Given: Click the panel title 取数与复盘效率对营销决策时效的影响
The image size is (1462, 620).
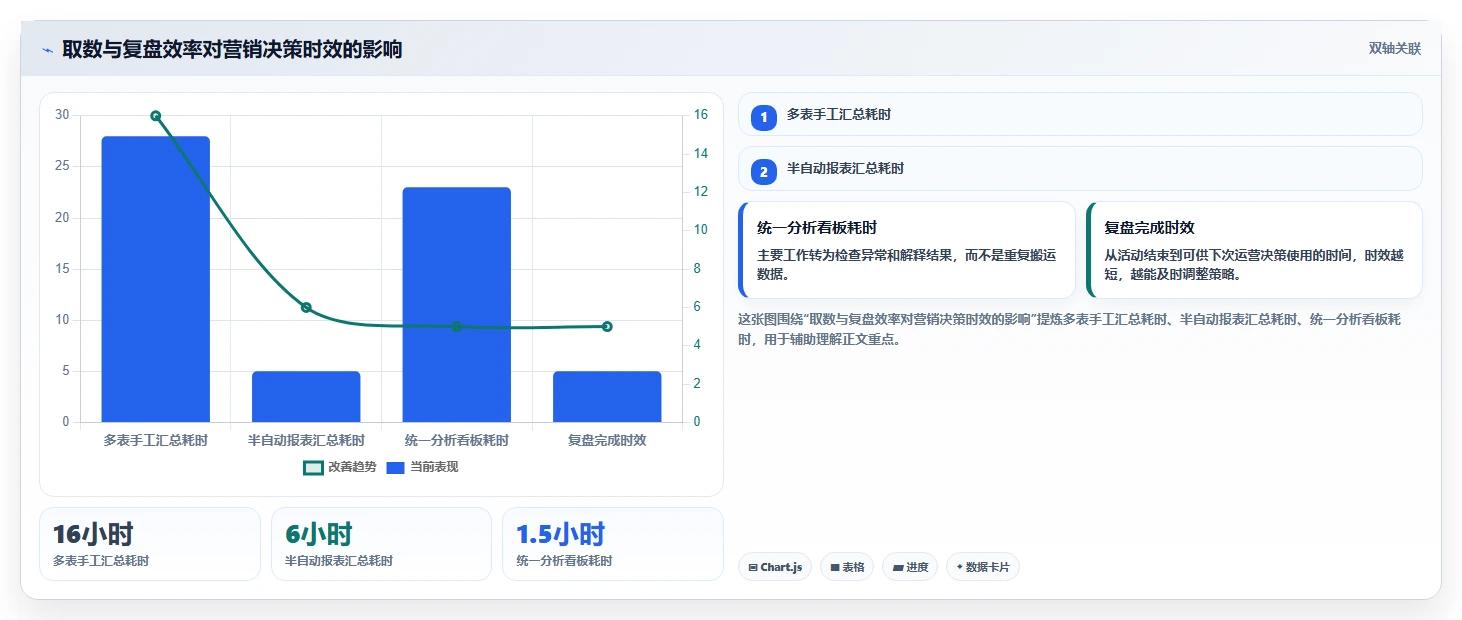Looking at the screenshot, I should [232, 50].
